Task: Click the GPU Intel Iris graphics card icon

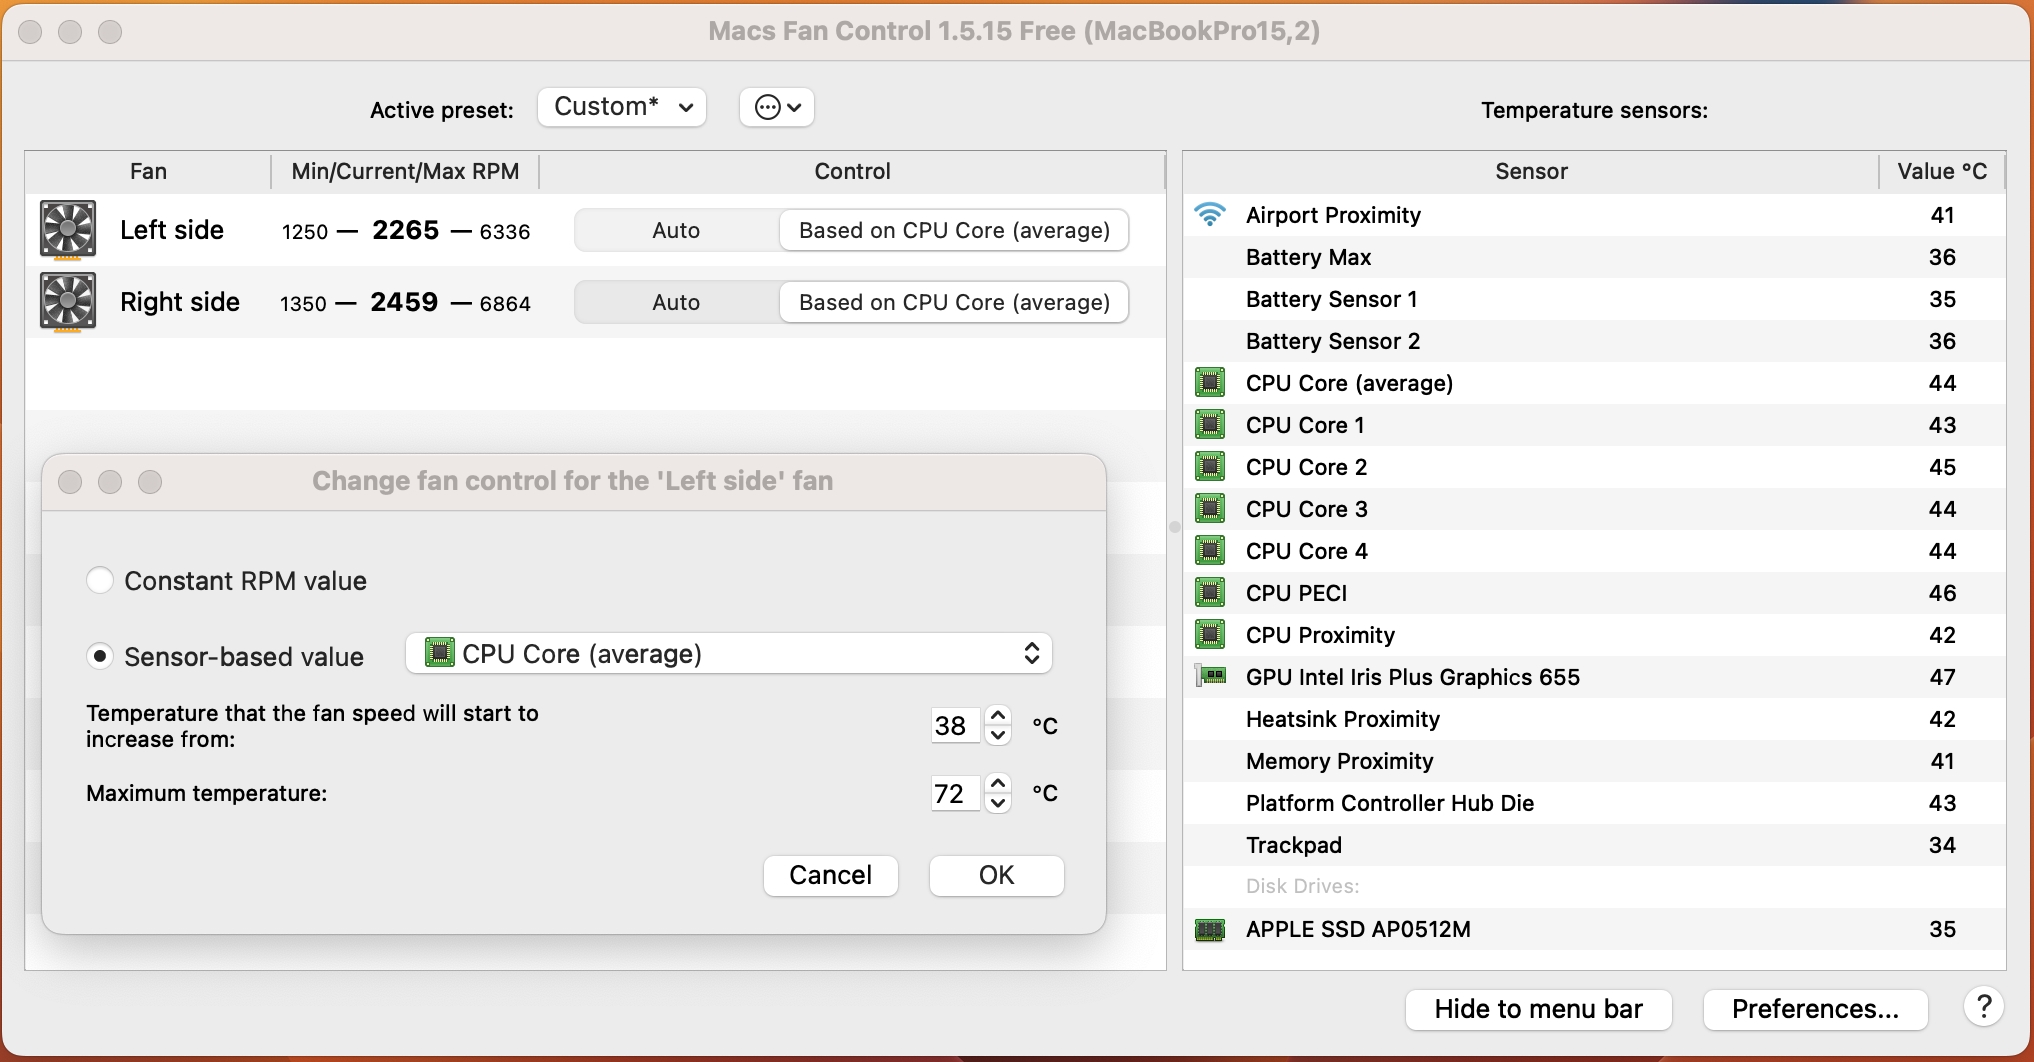Action: (x=1211, y=677)
